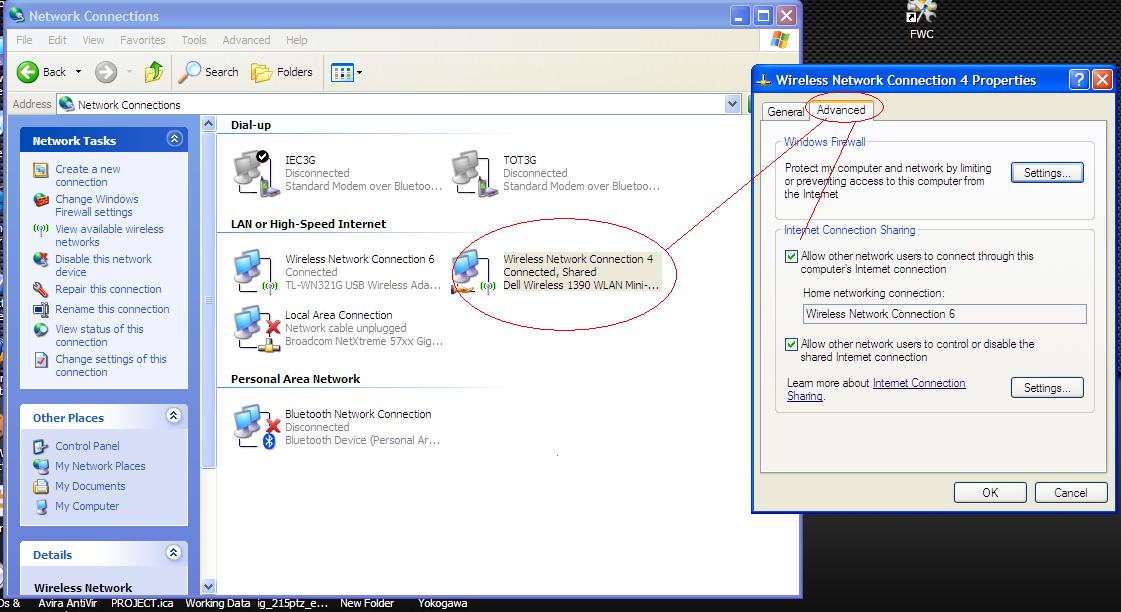Click OK in Properties dialog
This screenshot has width=1121, height=612.
[x=989, y=492]
